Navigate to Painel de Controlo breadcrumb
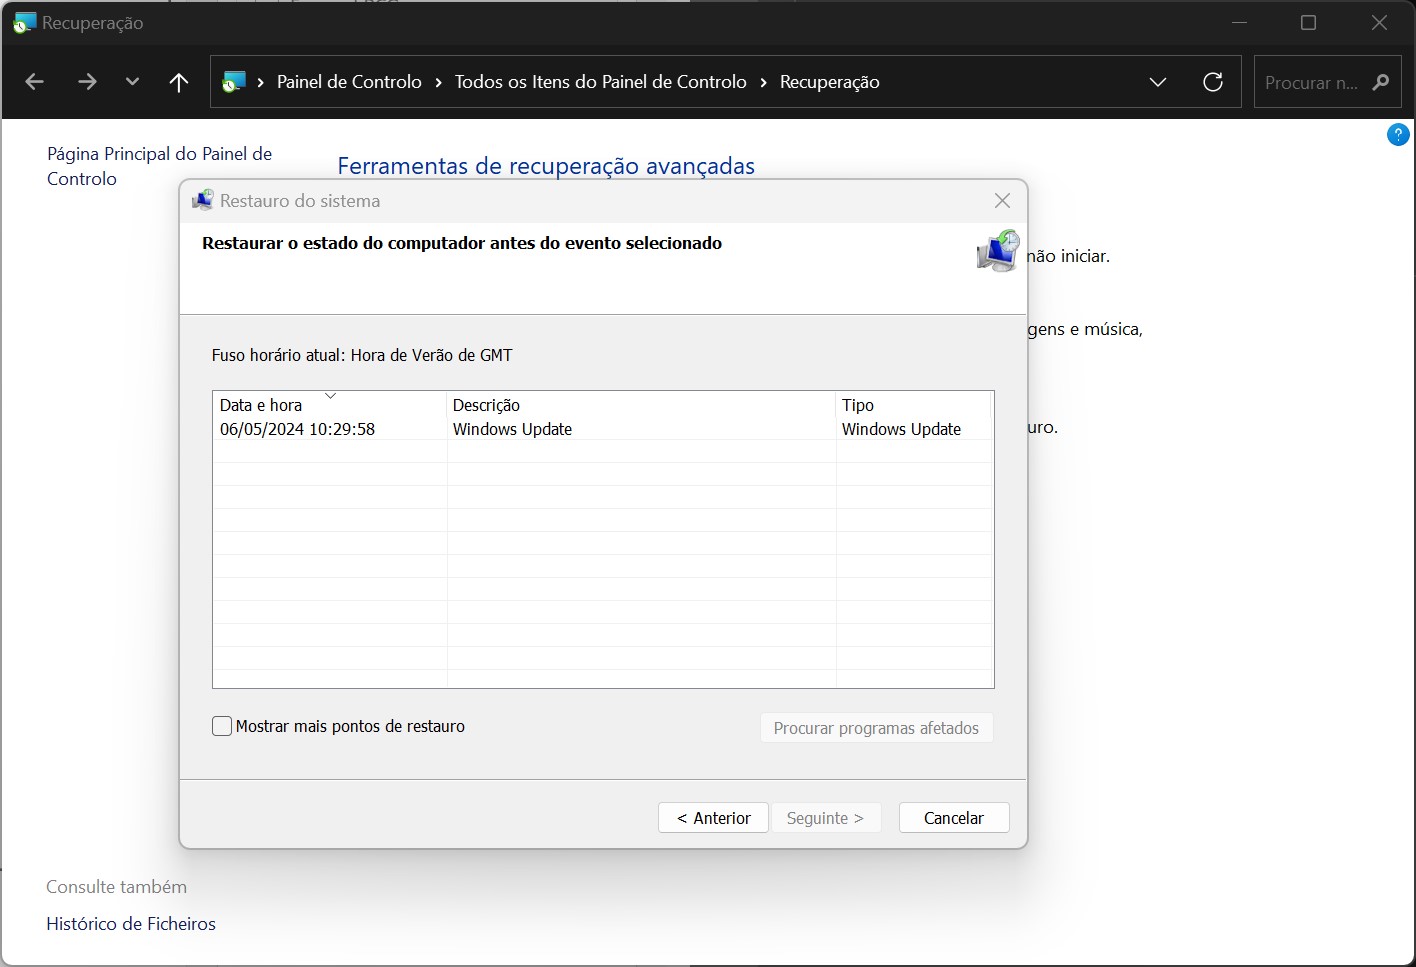 [x=349, y=82]
